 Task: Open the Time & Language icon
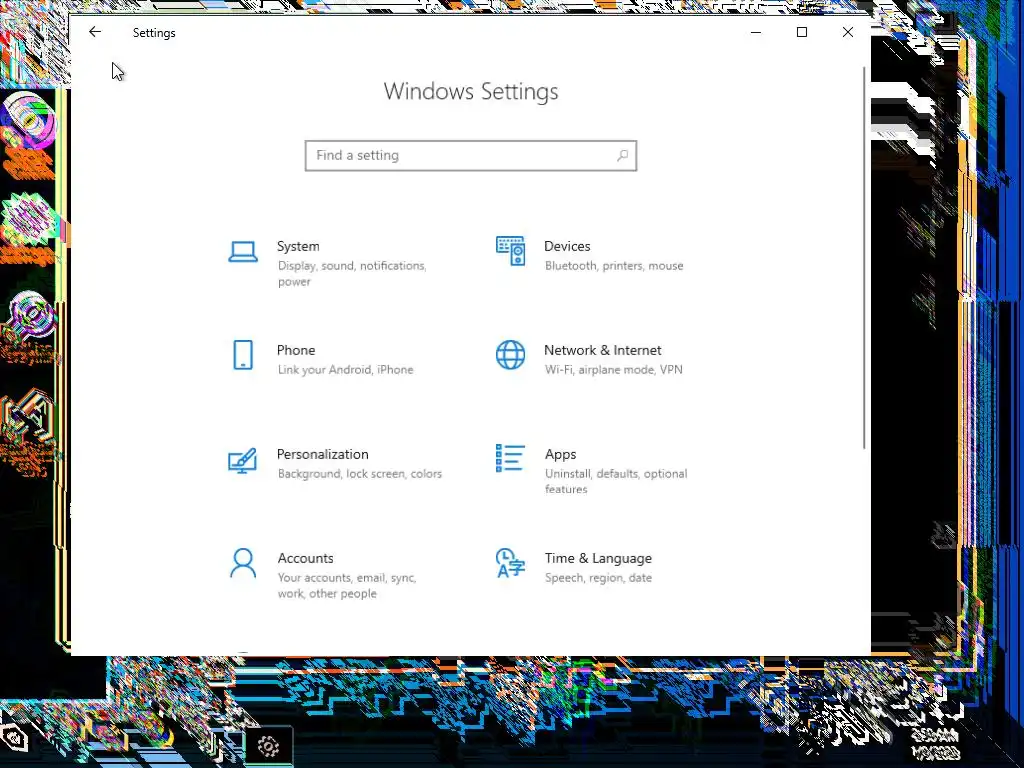click(510, 563)
